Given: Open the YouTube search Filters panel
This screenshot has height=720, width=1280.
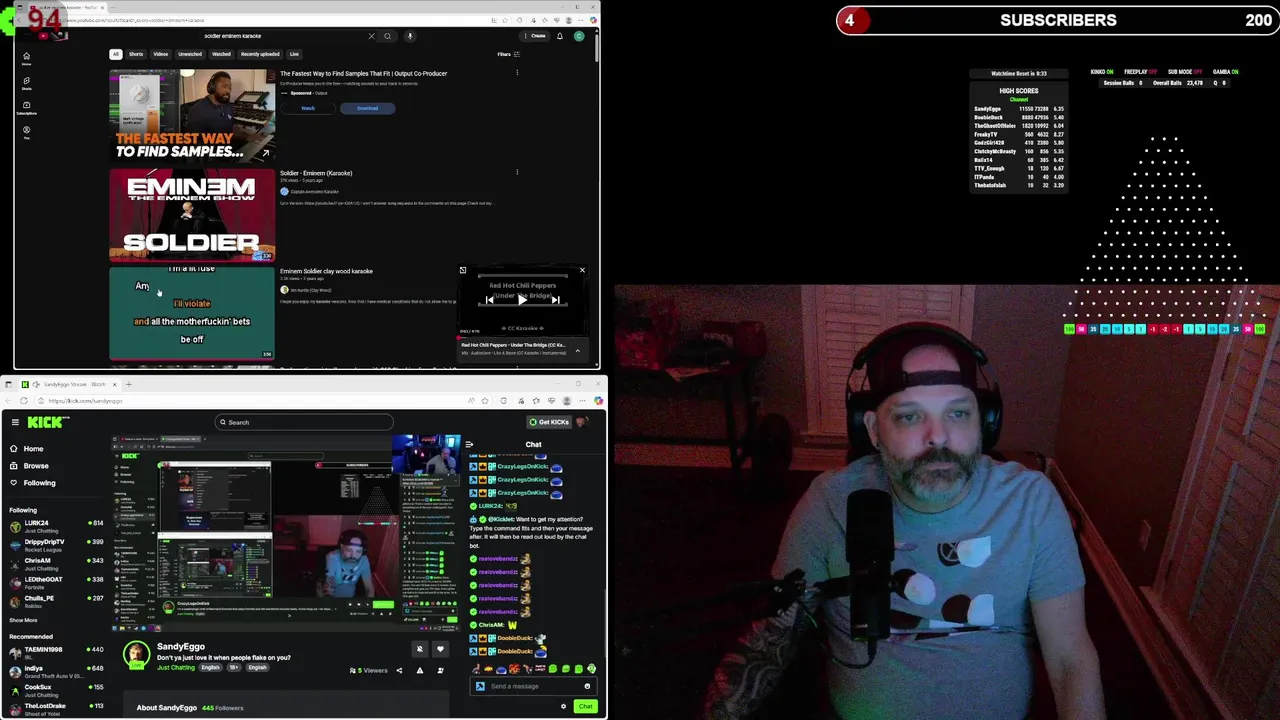Looking at the screenshot, I should click(507, 54).
